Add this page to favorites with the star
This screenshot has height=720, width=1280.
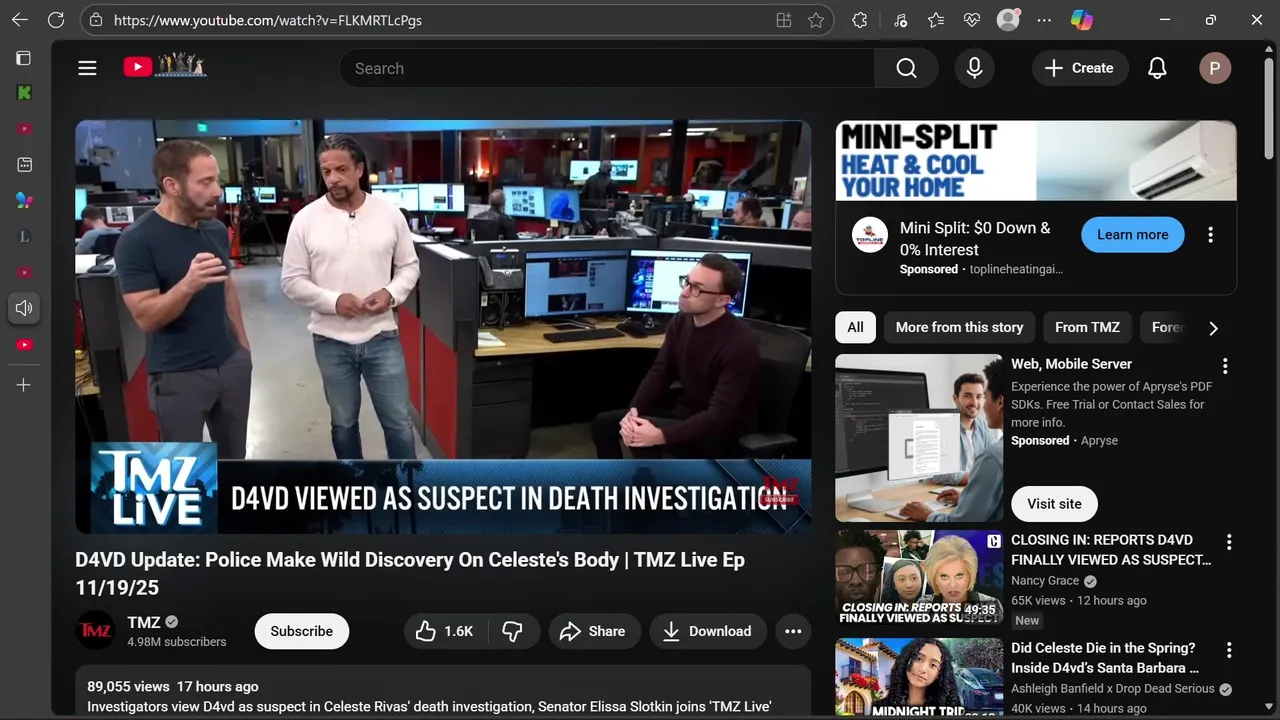(816, 20)
